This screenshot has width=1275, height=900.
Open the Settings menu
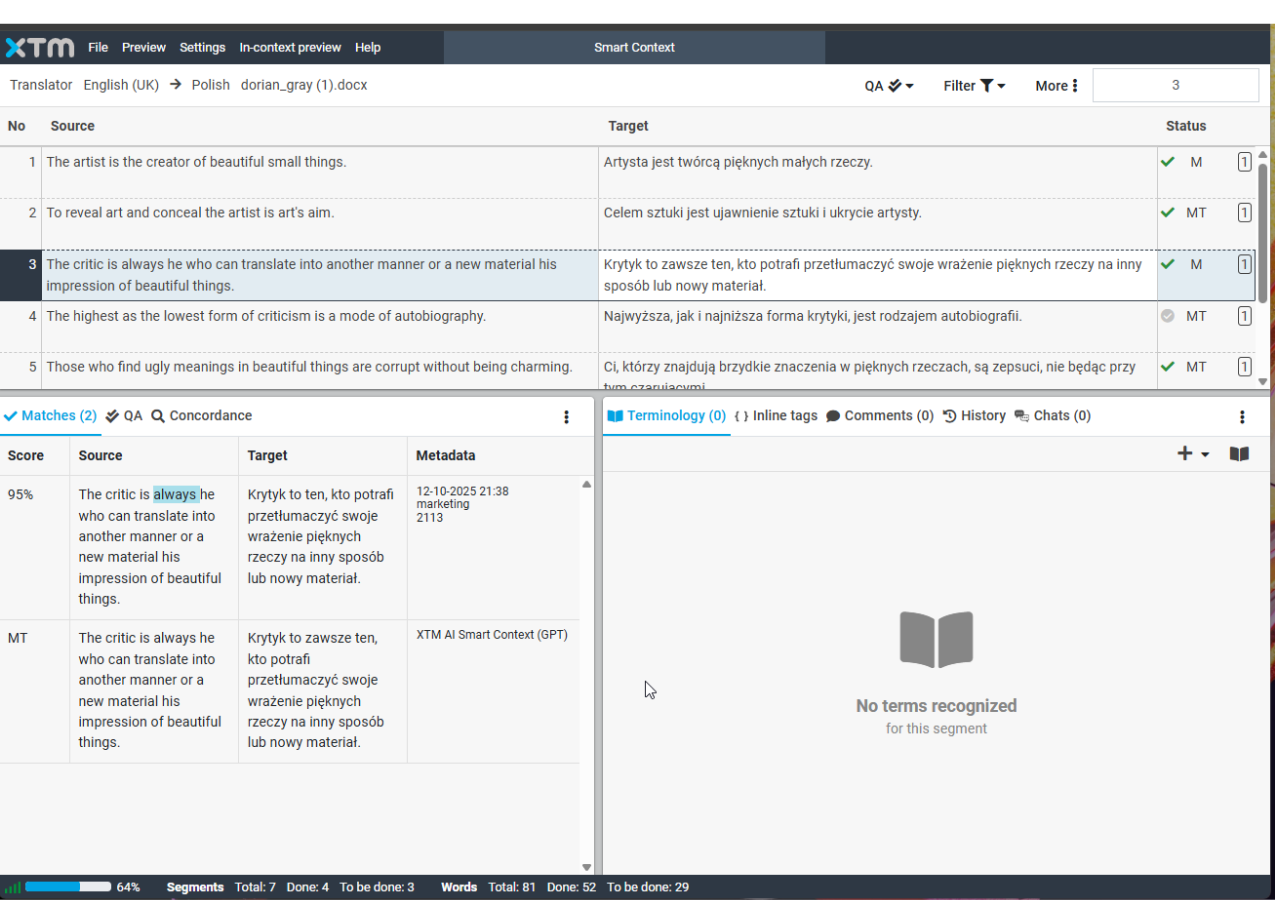pos(202,47)
